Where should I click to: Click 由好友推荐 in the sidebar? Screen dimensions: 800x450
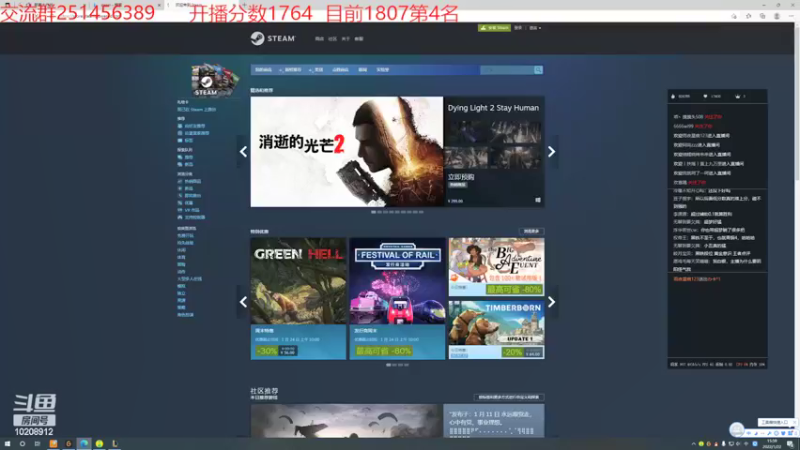[x=195, y=126]
